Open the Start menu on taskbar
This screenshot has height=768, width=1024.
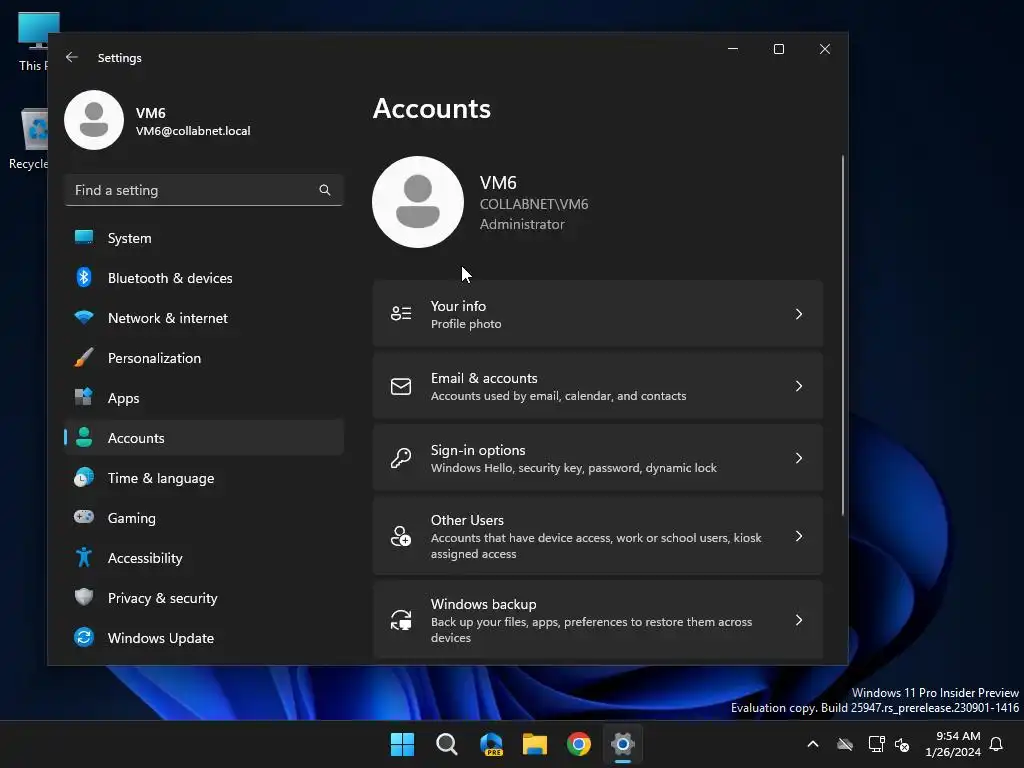point(402,744)
